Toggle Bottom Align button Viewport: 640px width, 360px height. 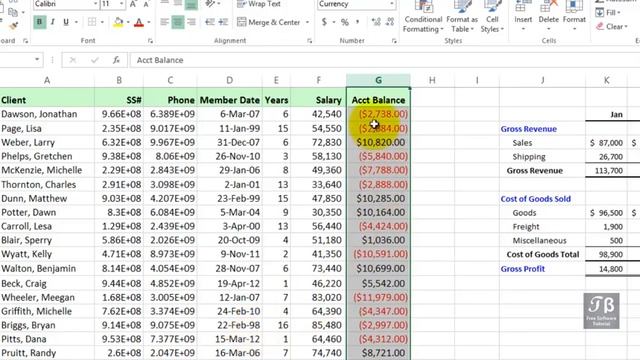pos(191,4)
